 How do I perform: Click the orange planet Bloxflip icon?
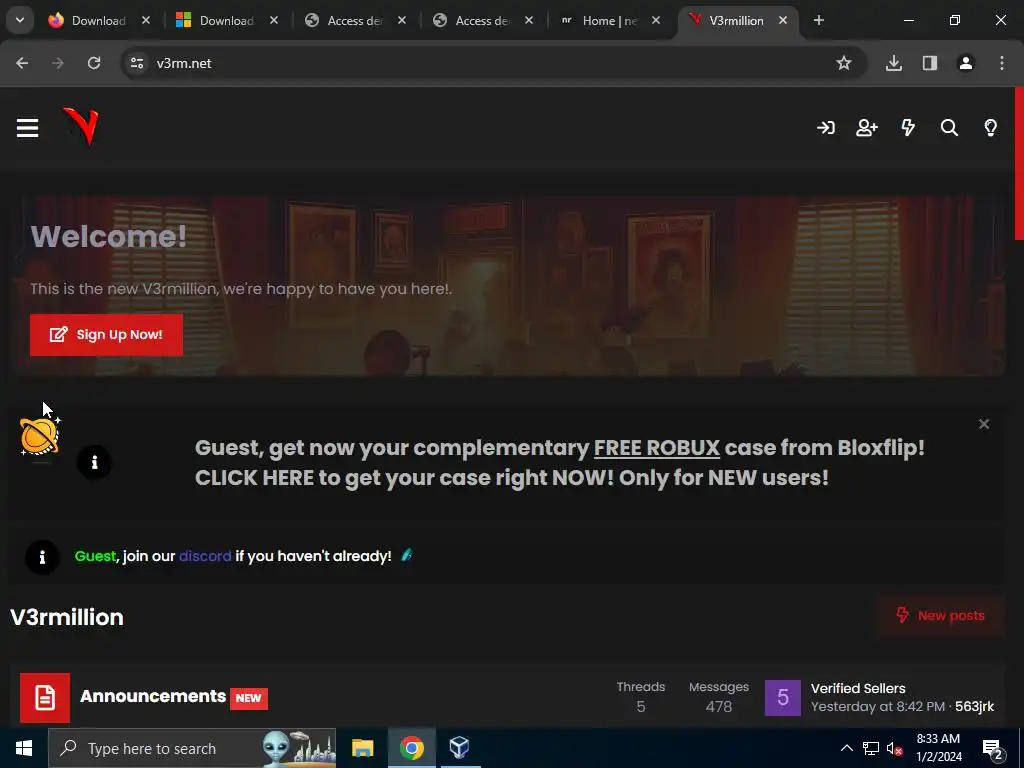(x=40, y=436)
